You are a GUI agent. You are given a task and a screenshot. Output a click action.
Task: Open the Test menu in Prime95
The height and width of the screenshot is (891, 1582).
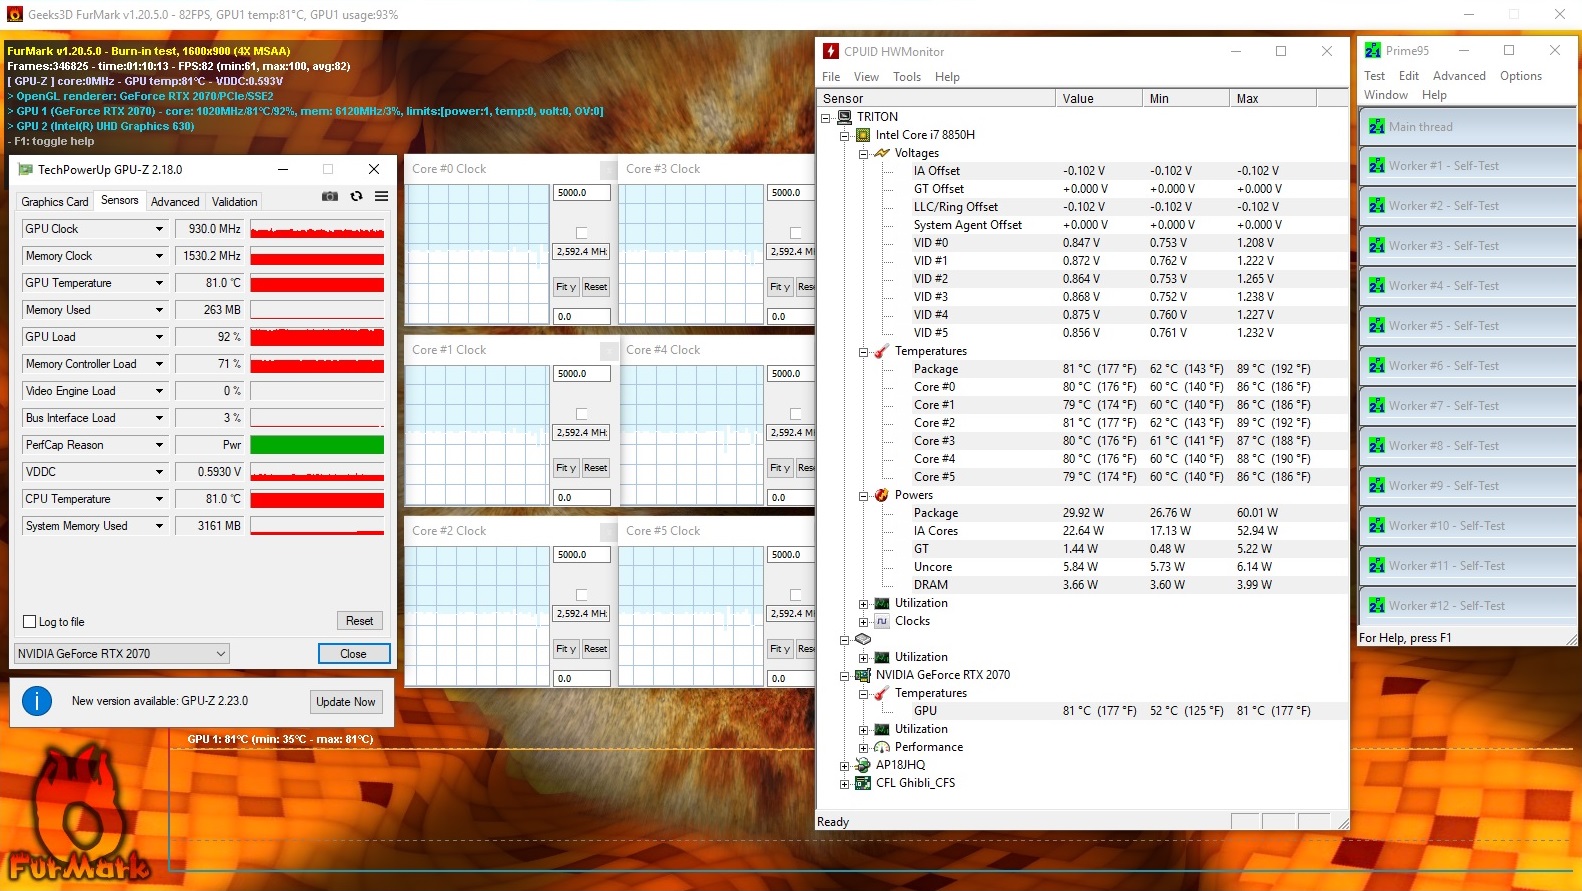pos(1374,76)
